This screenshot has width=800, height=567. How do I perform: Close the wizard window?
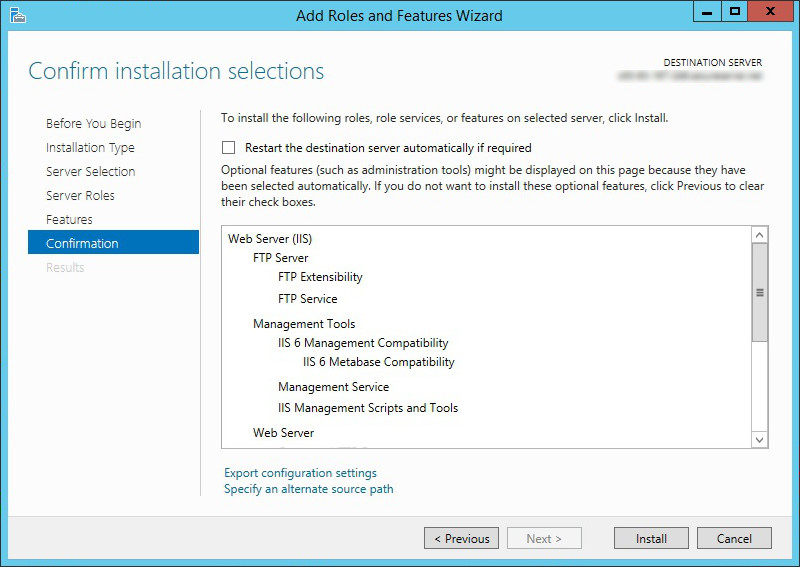click(x=770, y=12)
